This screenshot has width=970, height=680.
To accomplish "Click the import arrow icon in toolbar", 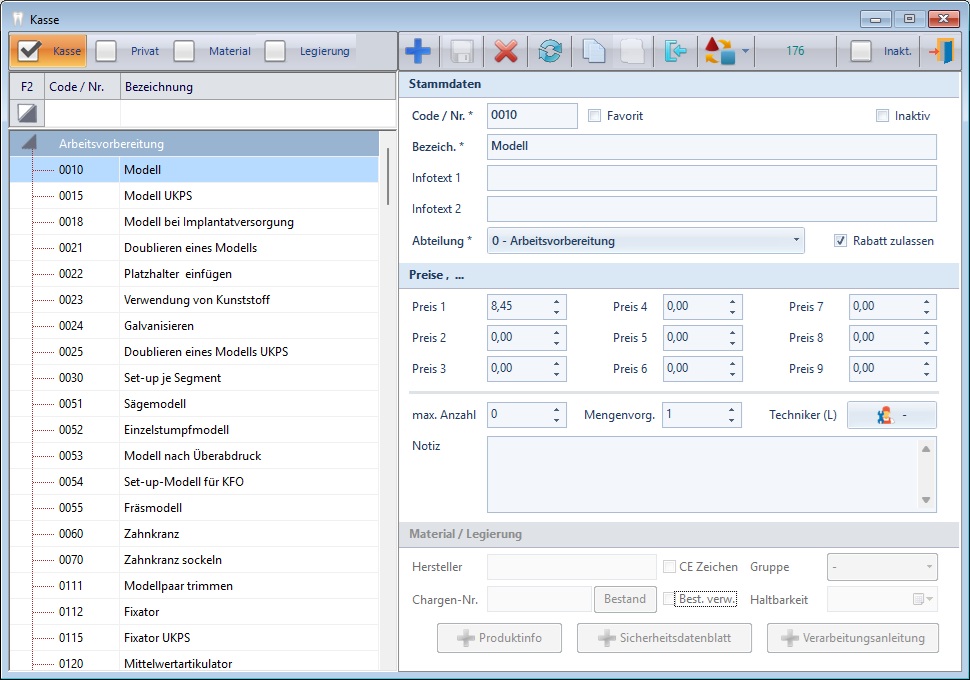I will 676,51.
